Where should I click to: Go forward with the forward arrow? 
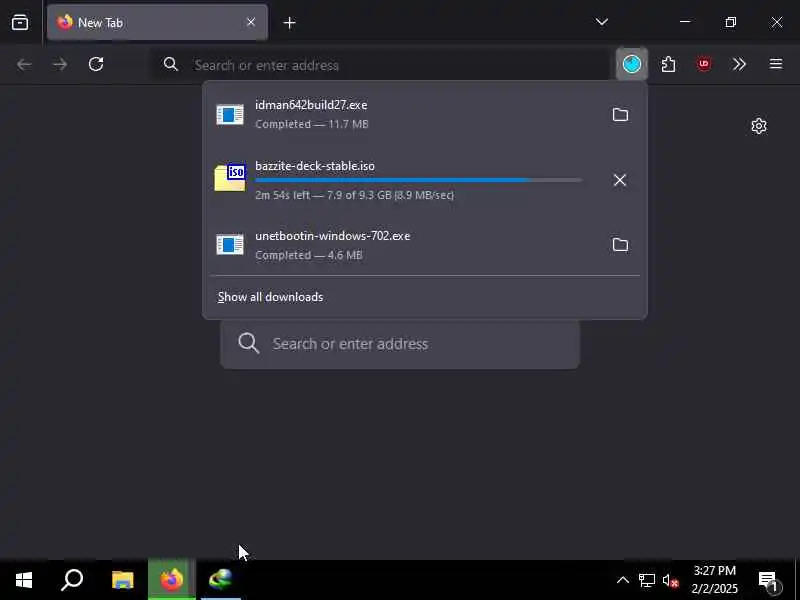pos(60,64)
